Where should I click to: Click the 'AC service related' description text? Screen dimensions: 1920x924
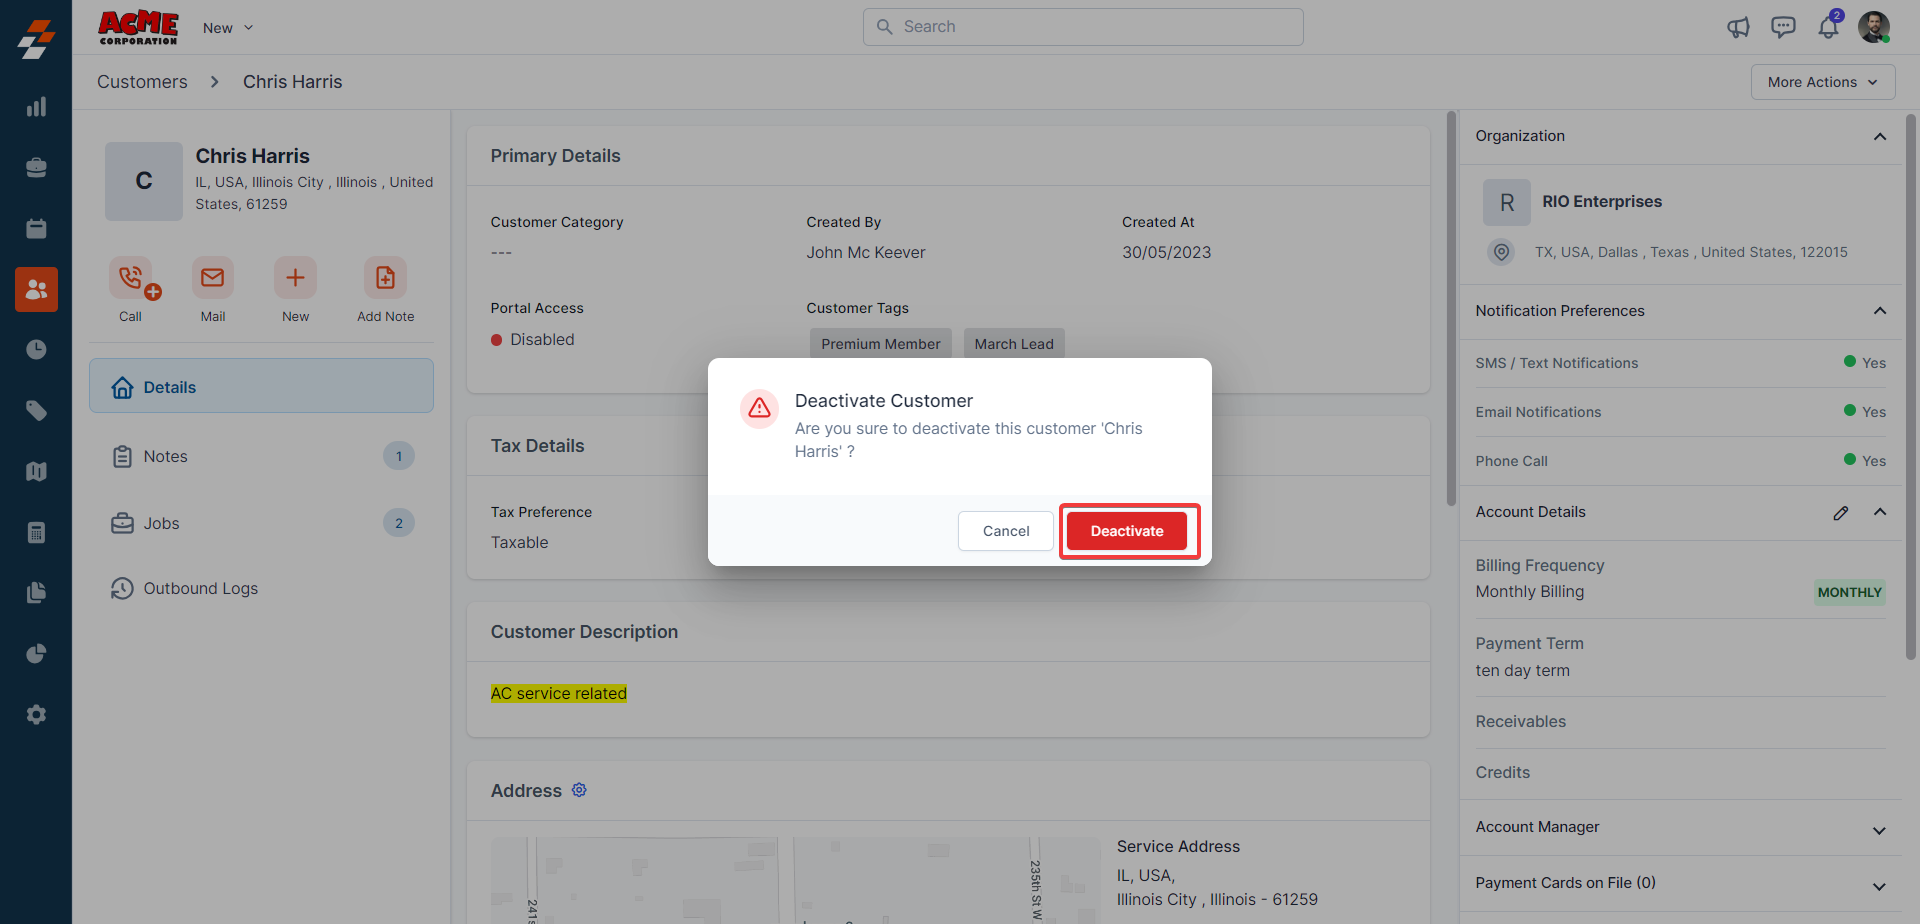pyautogui.click(x=559, y=693)
